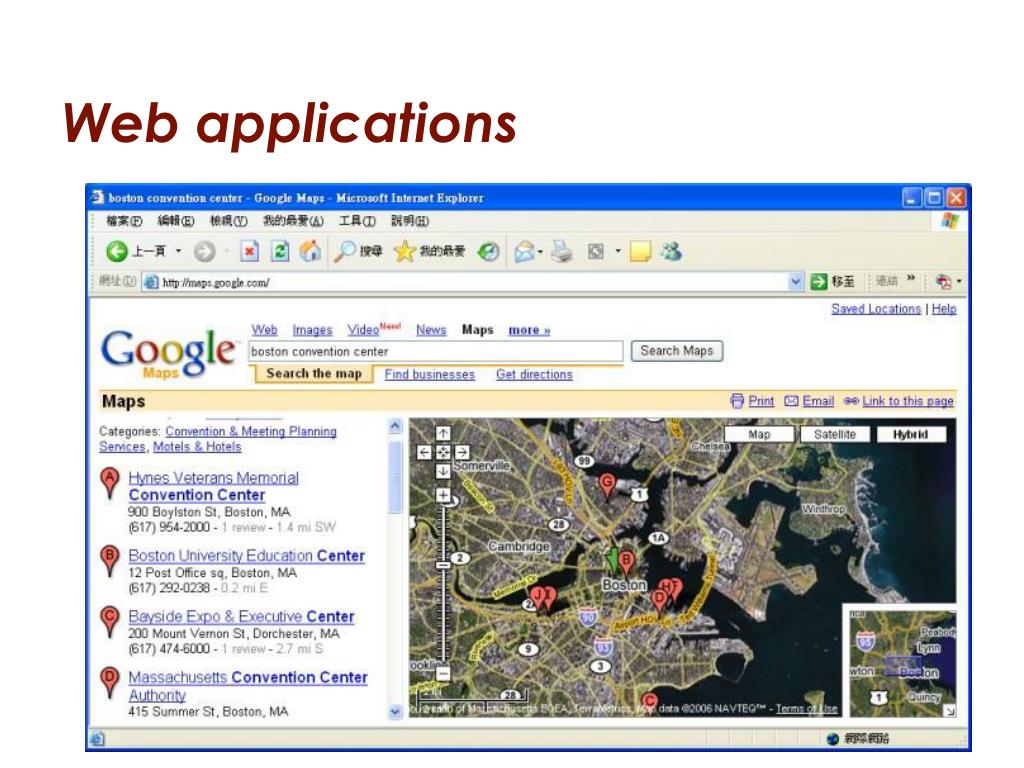Click the overview mini map thumbnail
The height and width of the screenshot is (768, 1024).
[903, 664]
